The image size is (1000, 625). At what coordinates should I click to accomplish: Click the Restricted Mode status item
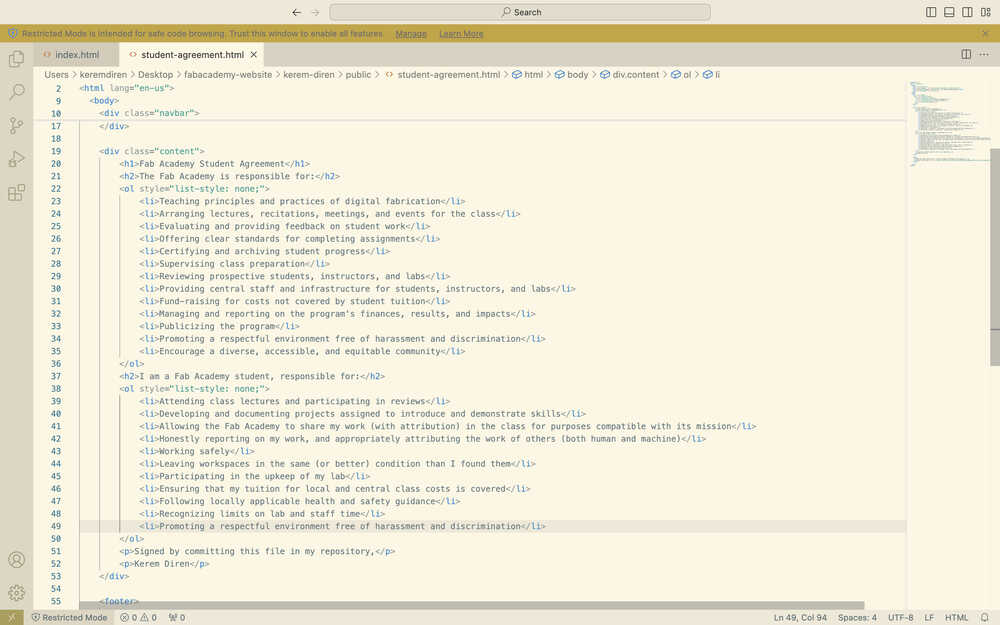click(x=70, y=617)
